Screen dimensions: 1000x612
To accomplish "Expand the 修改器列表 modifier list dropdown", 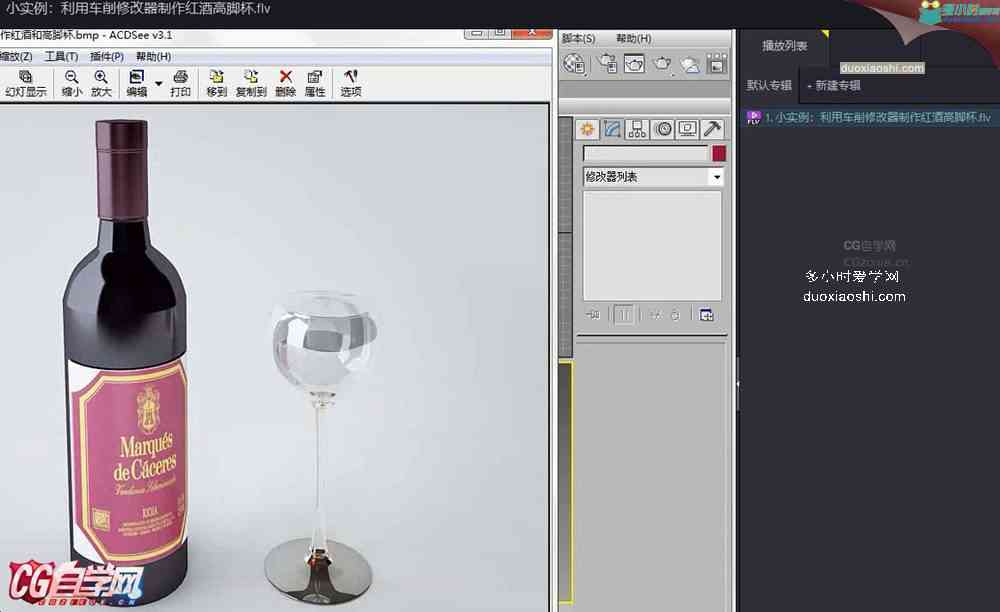I will 717,177.
